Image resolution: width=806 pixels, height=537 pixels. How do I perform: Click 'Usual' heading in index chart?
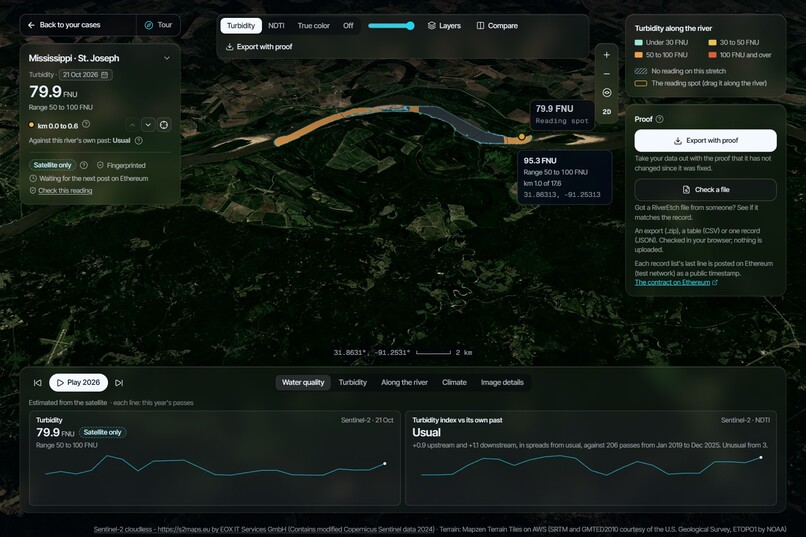427,433
